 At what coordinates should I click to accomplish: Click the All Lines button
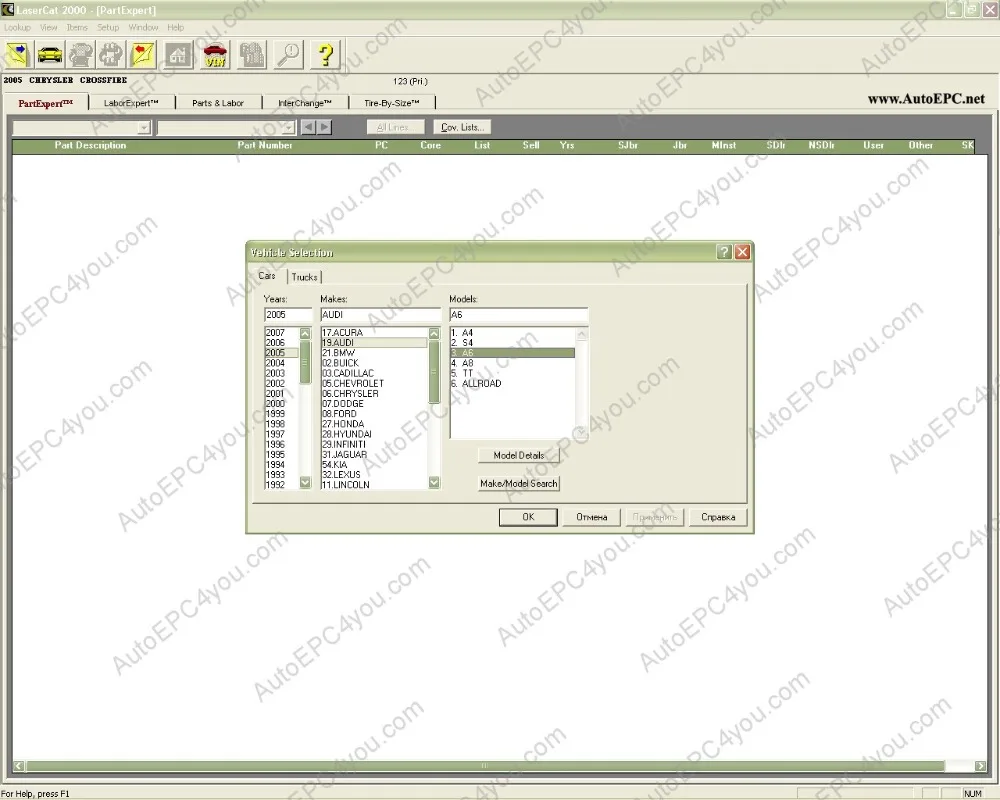click(395, 127)
